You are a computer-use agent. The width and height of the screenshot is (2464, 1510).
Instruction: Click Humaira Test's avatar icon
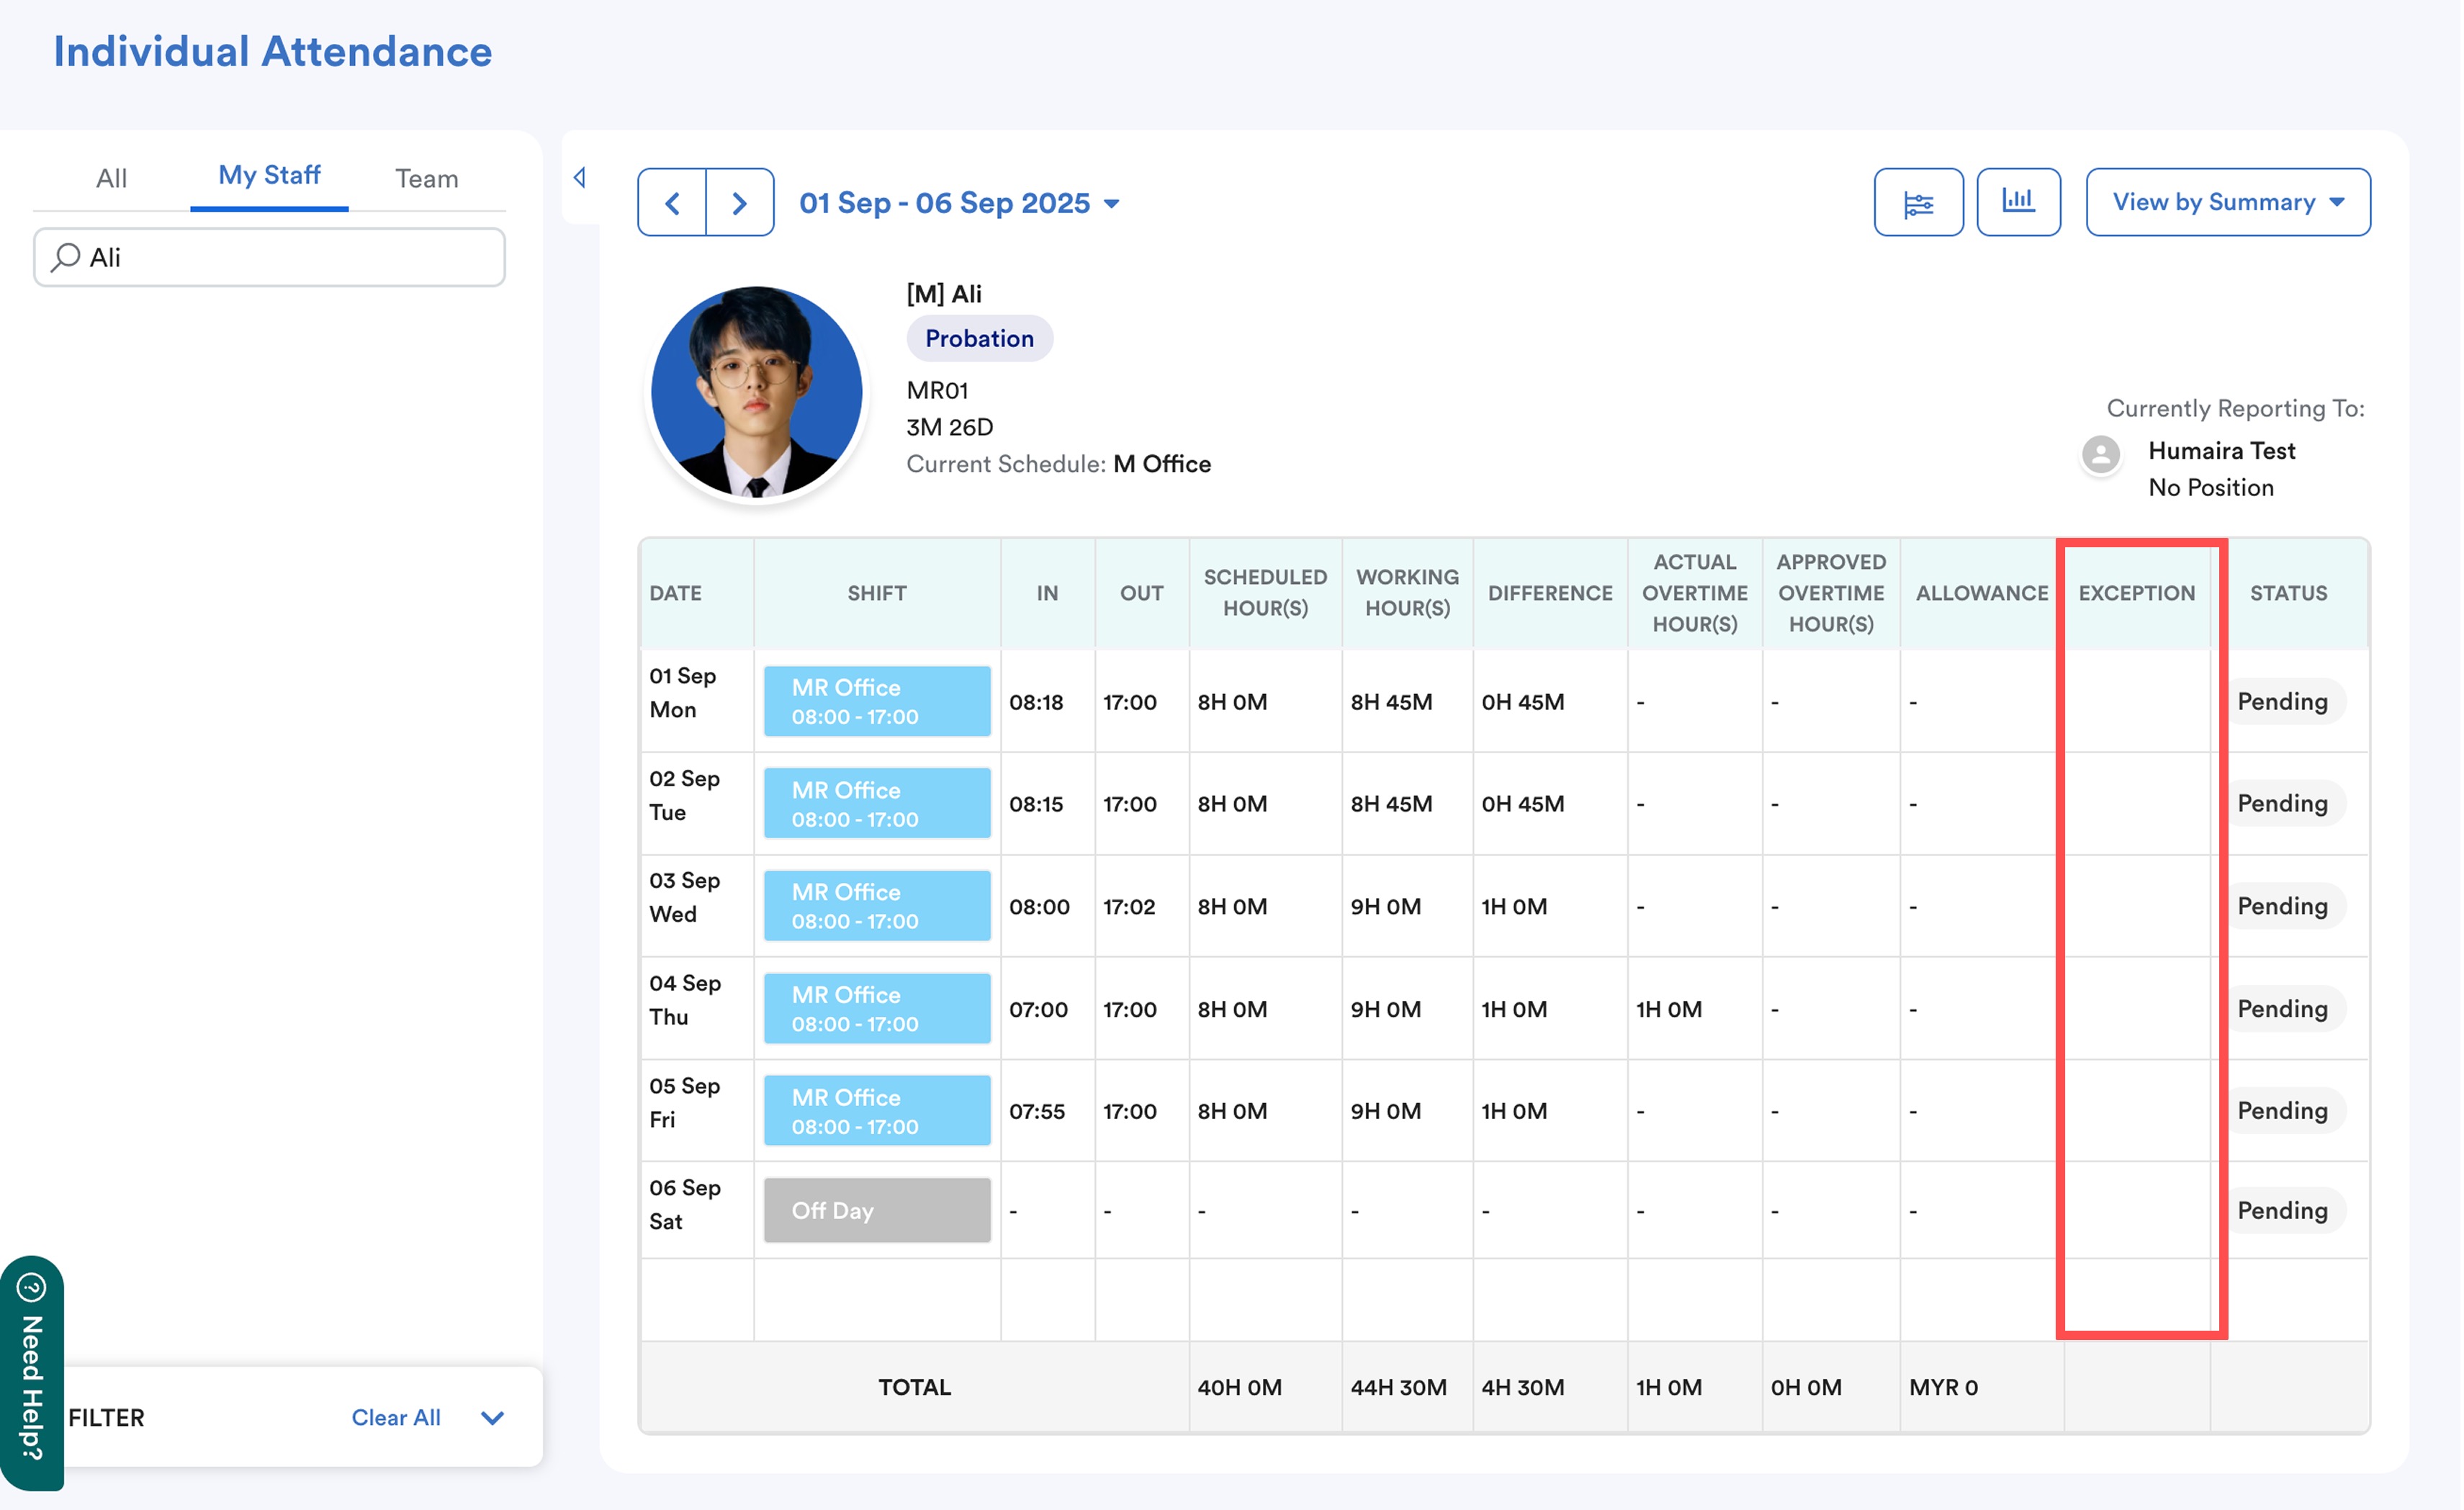pos(2100,454)
